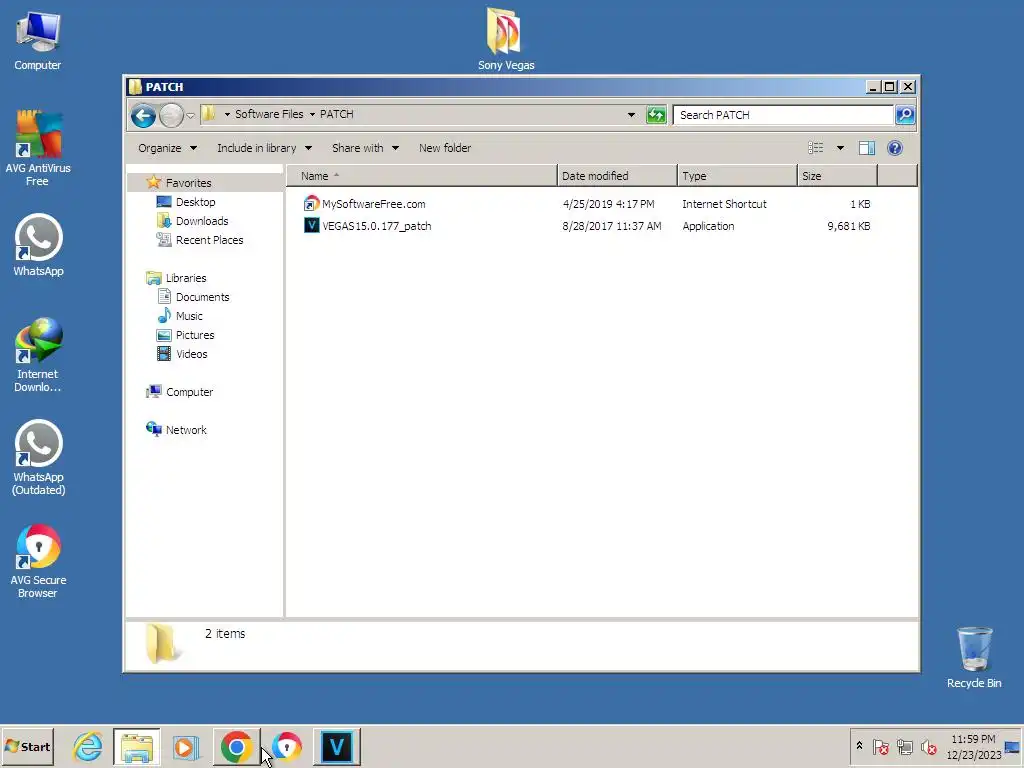
Task: Click the search magnifier icon
Action: click(905, 115)
